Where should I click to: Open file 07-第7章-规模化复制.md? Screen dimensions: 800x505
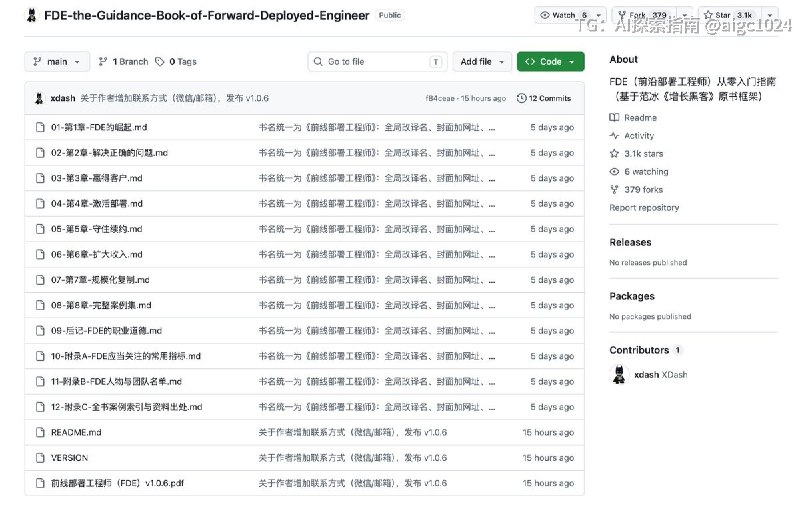[x=100, y=280]
